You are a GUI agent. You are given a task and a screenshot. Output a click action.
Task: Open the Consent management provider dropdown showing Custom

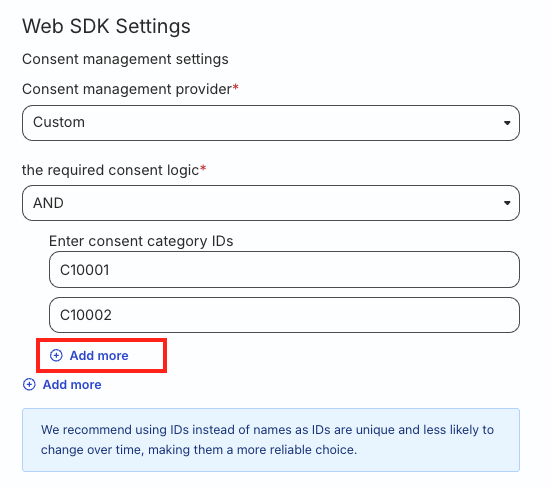click(x=271, y=123)
